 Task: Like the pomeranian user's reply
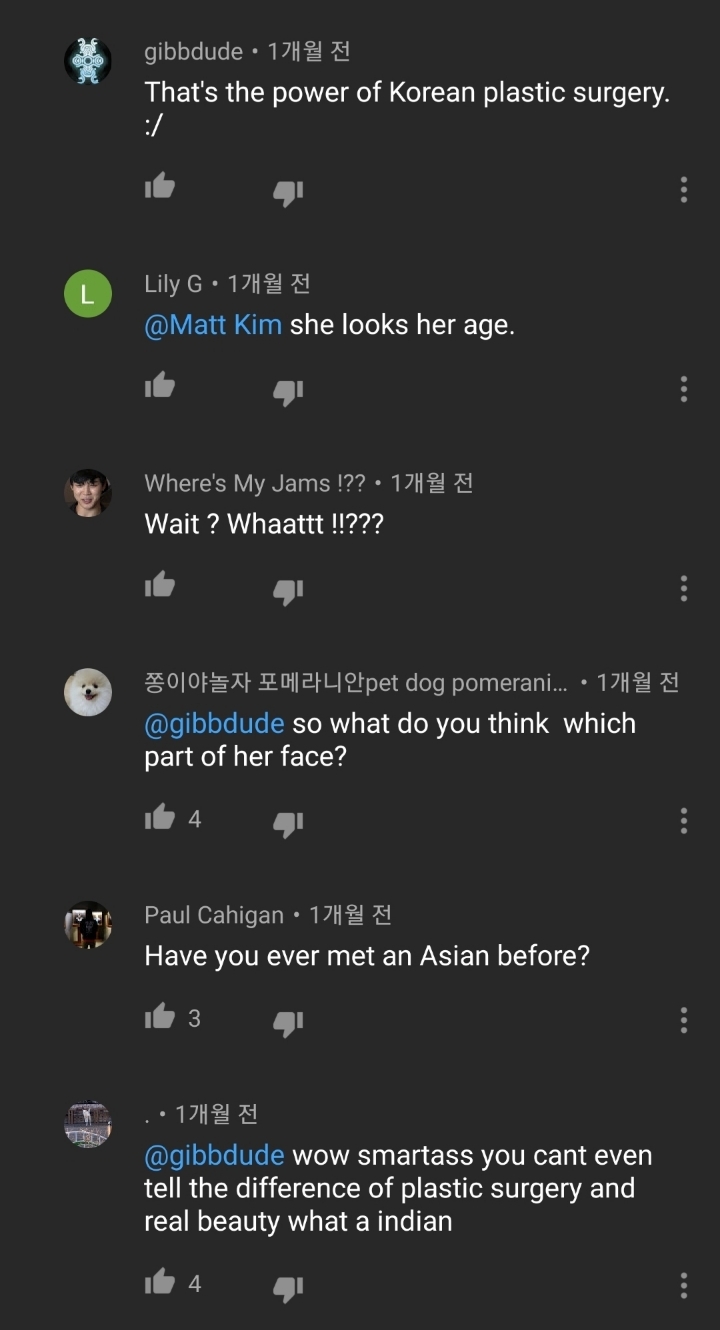click(160, 818)
